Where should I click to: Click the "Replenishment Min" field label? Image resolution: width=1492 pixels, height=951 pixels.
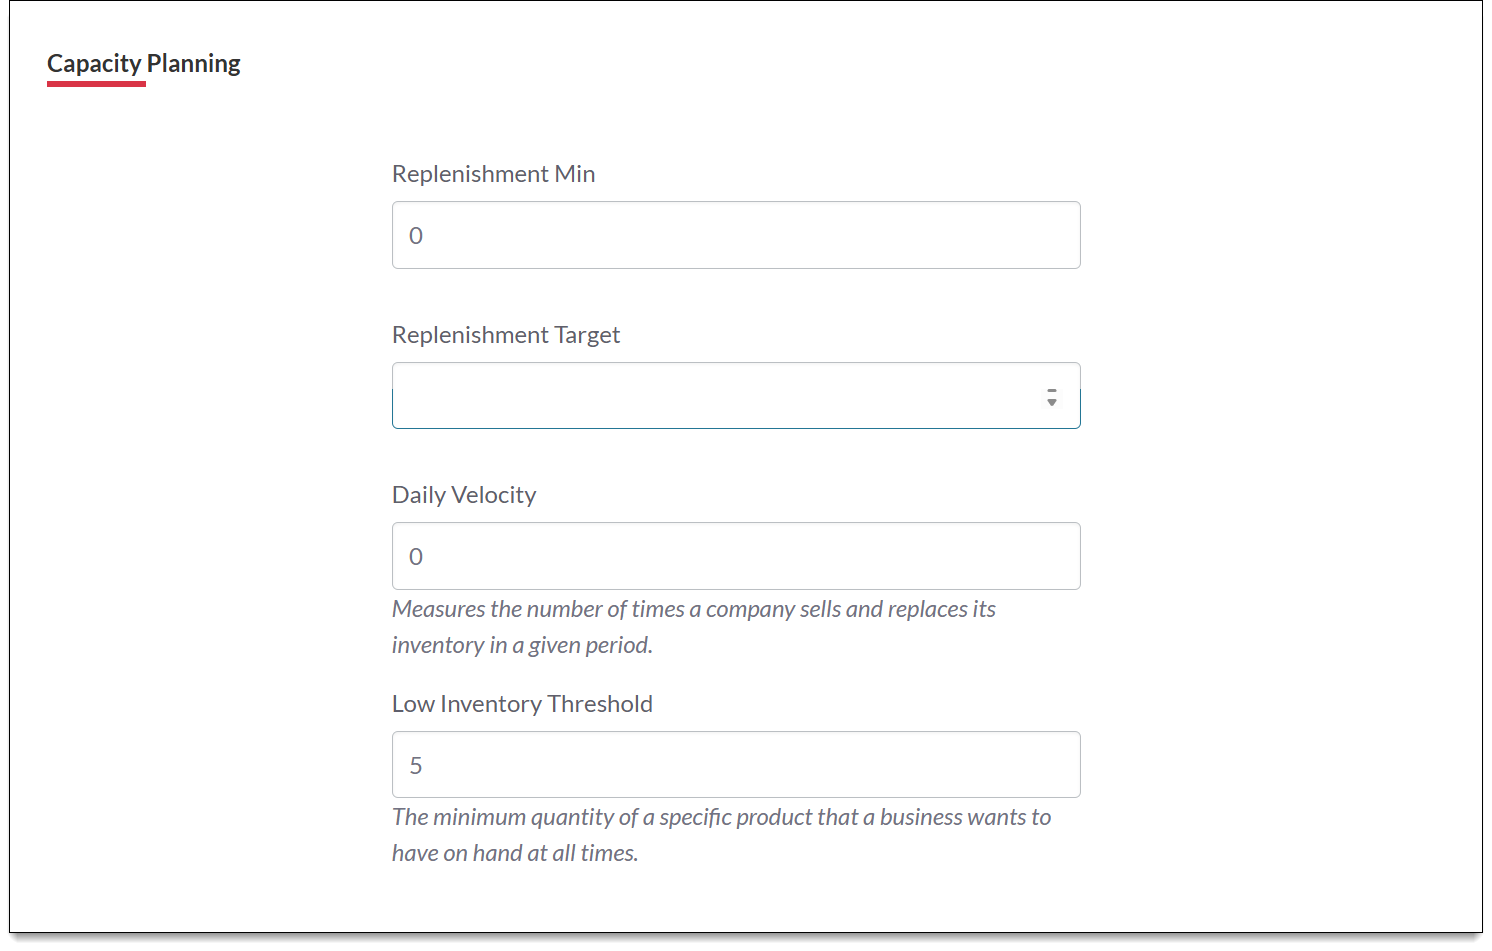click(x=493, y=174)
